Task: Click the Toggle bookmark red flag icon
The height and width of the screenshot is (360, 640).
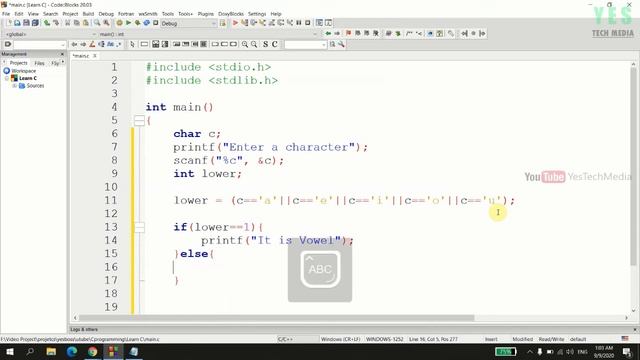Action: click(348, 33)
